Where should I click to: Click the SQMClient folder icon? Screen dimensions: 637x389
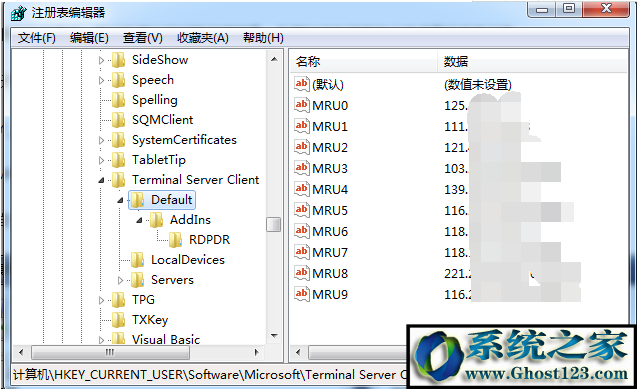click(118, 120)
